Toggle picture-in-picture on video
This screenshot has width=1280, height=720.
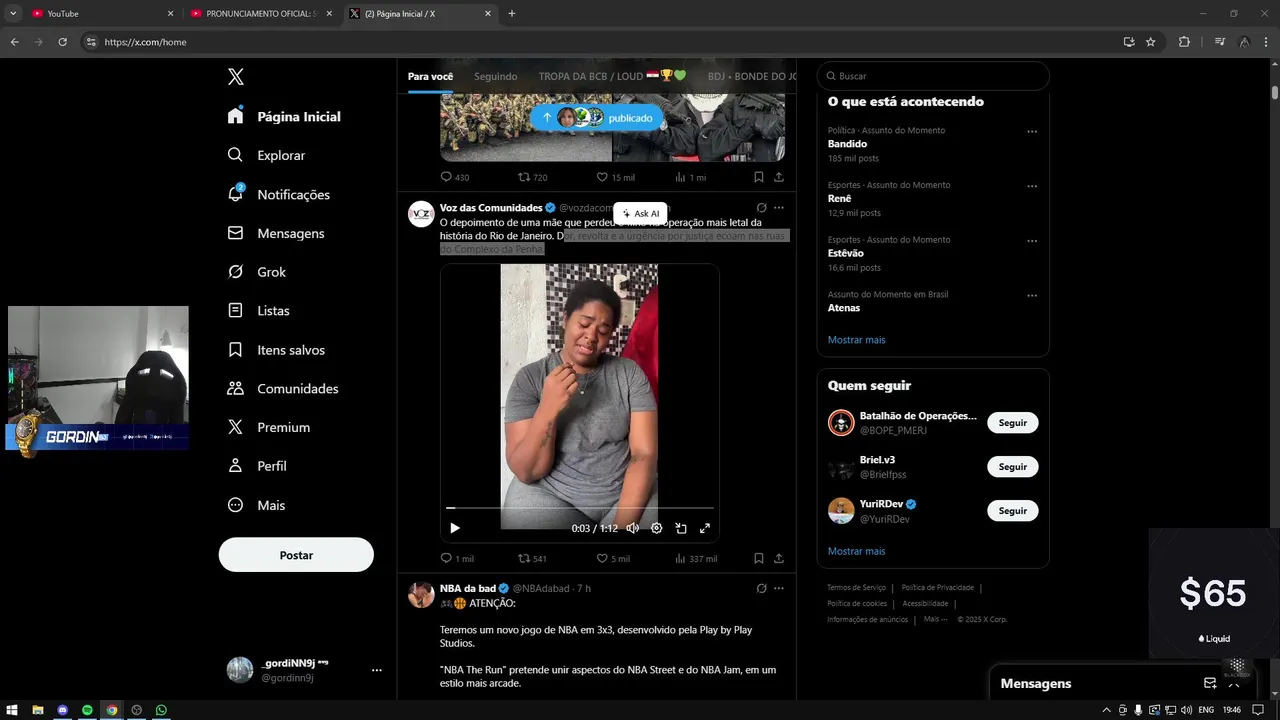pyautogui.click(x=681, y=528)
